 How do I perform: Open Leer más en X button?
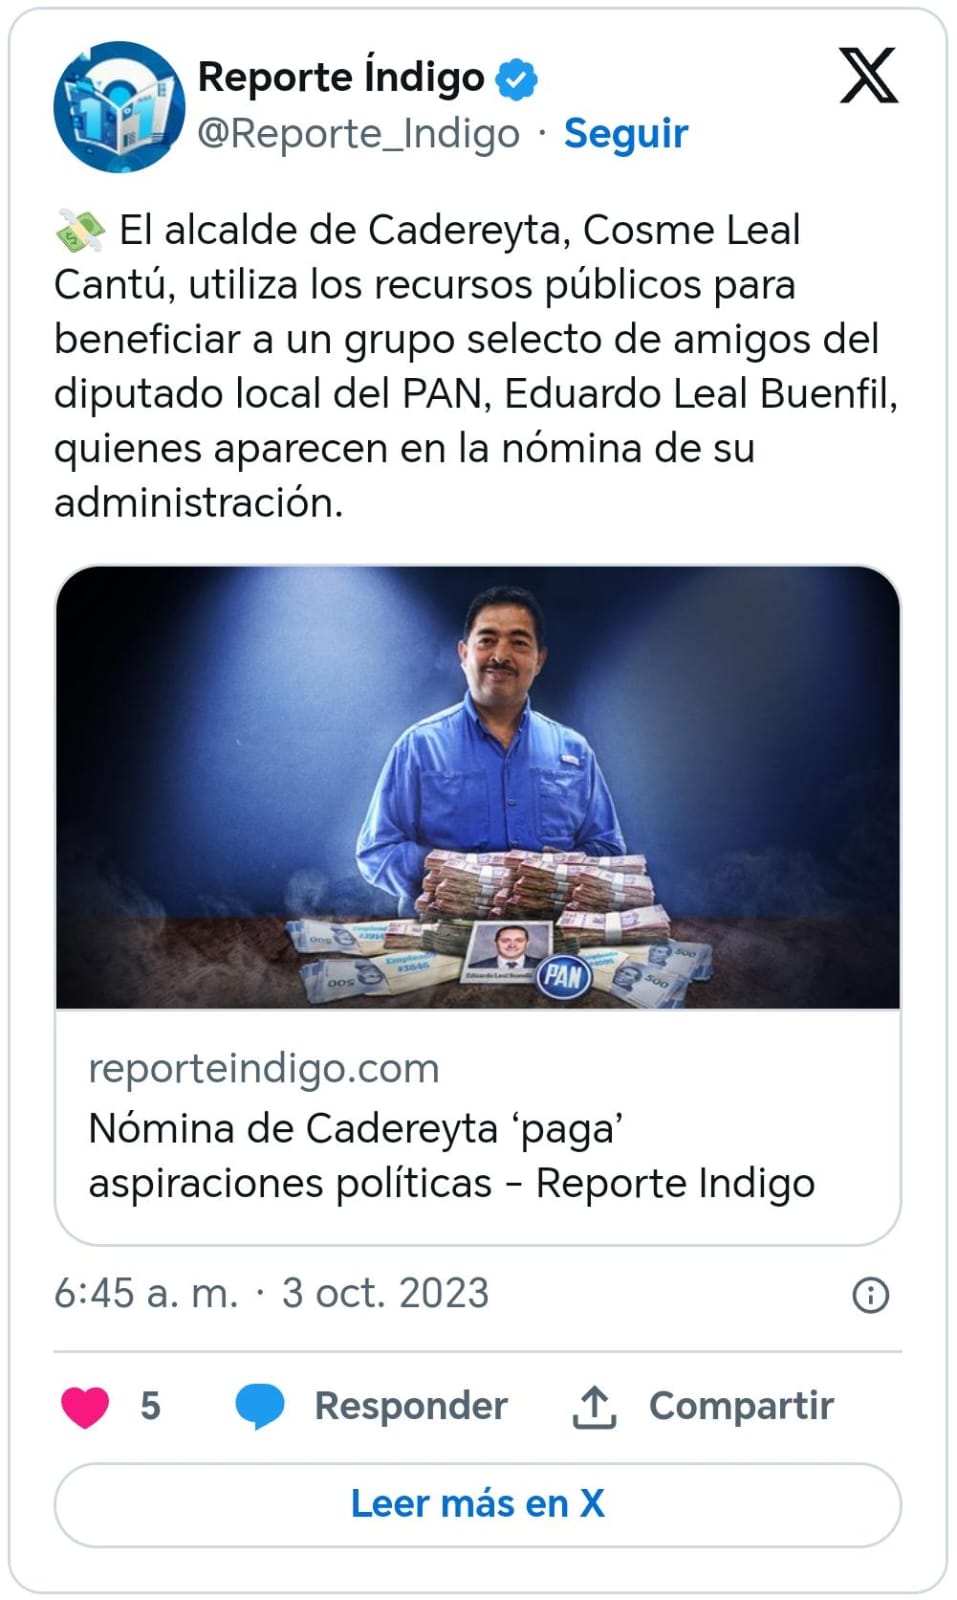tap(478, 1504)
